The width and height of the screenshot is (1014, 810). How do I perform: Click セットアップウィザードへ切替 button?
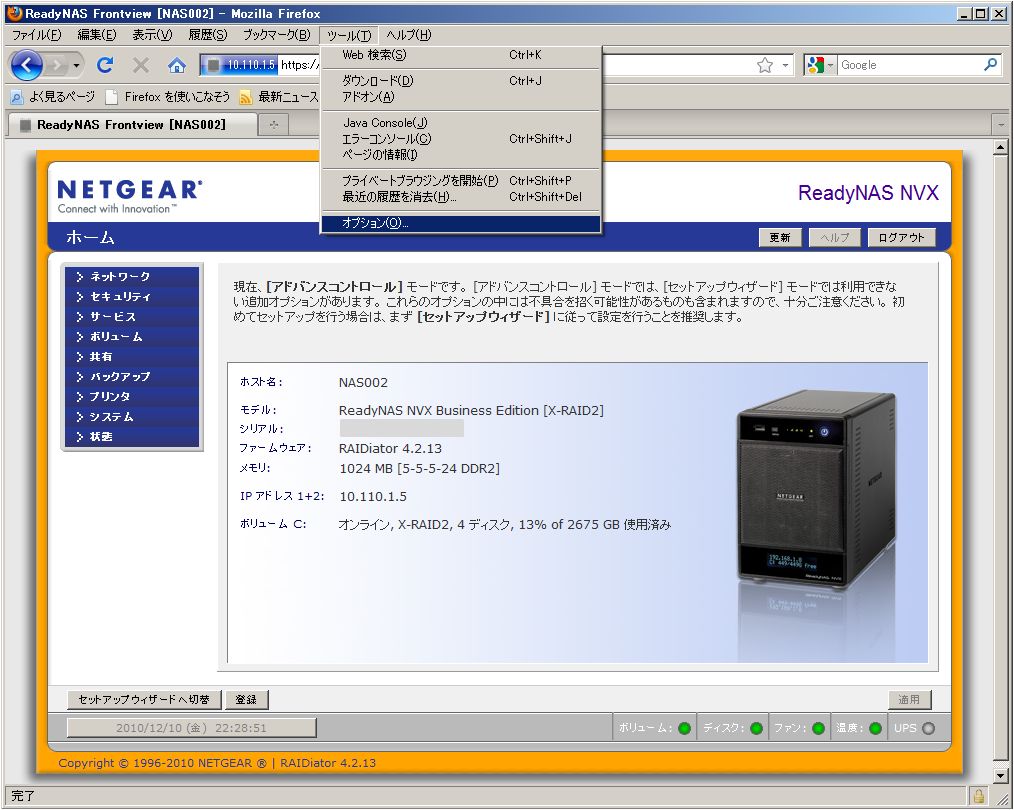click(144, 699)
